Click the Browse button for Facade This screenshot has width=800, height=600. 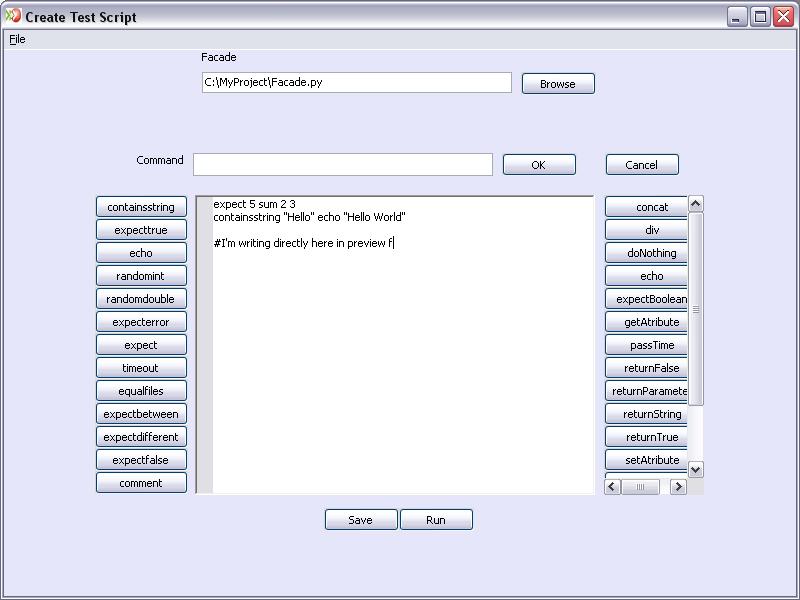tap(557, 84)
